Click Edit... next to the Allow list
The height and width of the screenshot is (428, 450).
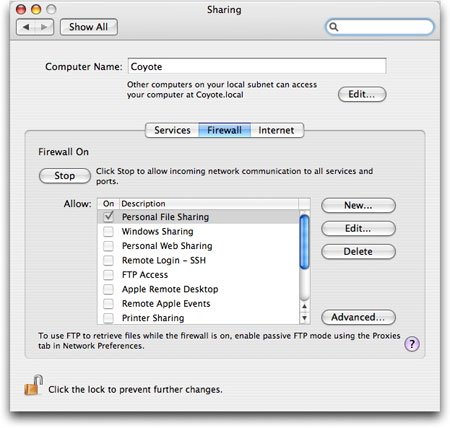click(358, 228)
